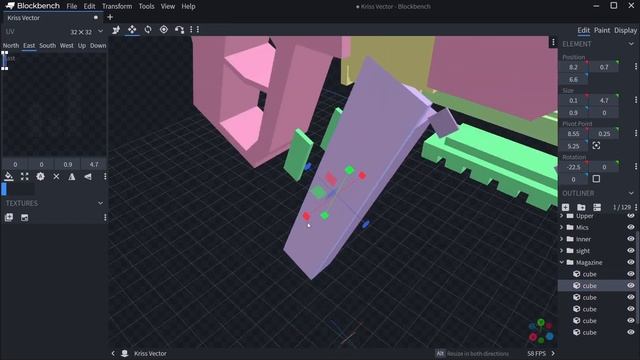The height and width of the screenshot is (360, 640).
Task: Click the Position X field 8.2
Action: tap(573, 67)
